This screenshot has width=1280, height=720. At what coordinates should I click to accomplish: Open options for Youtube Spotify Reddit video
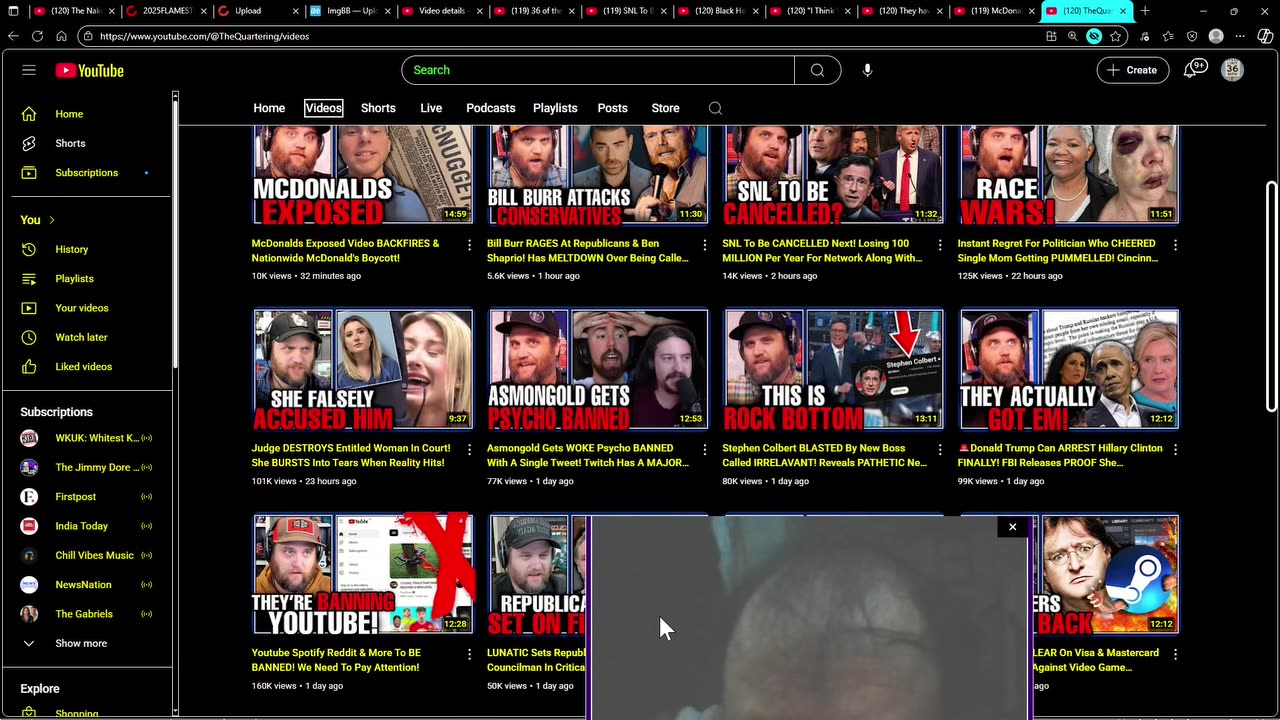(469, 654)
